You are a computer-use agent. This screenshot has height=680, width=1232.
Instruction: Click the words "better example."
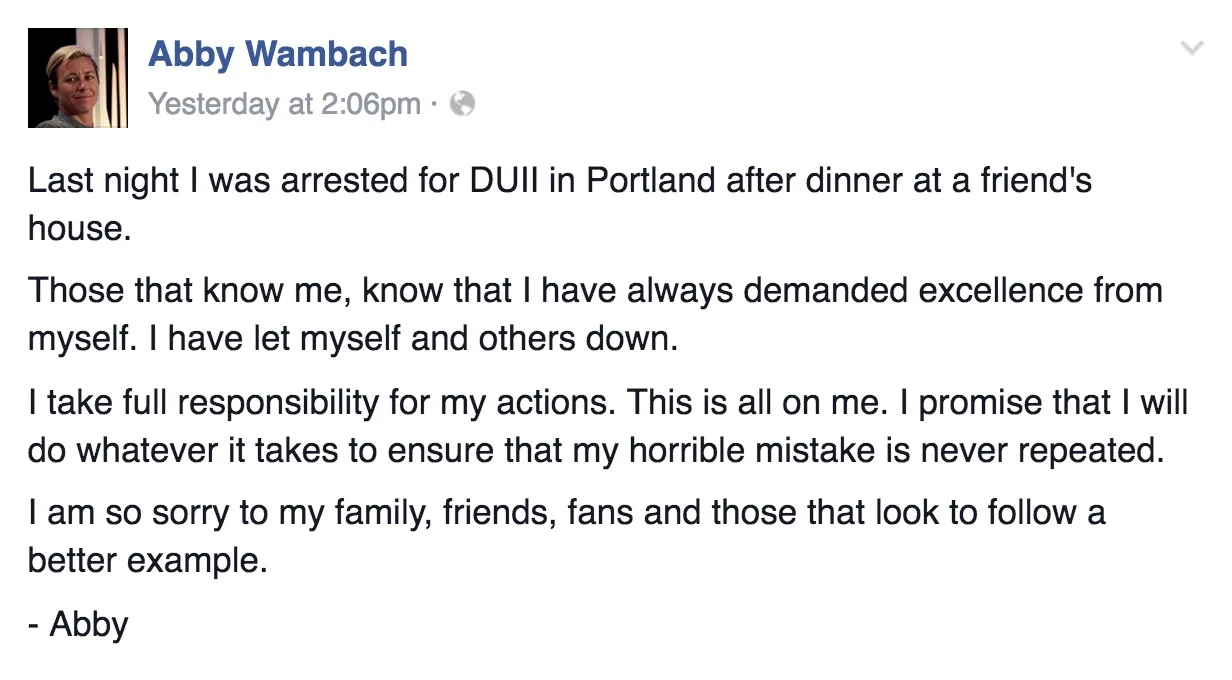[148, 560]
